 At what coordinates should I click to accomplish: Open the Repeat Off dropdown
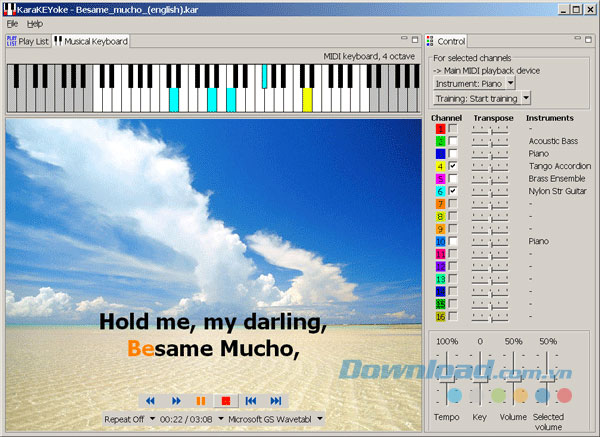(x=130, y=419)
